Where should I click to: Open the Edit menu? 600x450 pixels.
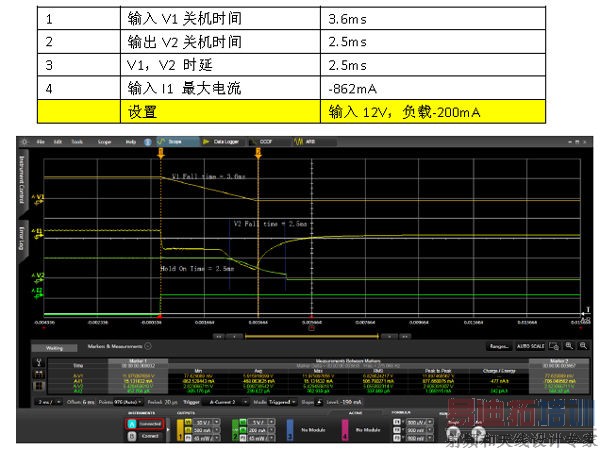(x=57, y=142)
